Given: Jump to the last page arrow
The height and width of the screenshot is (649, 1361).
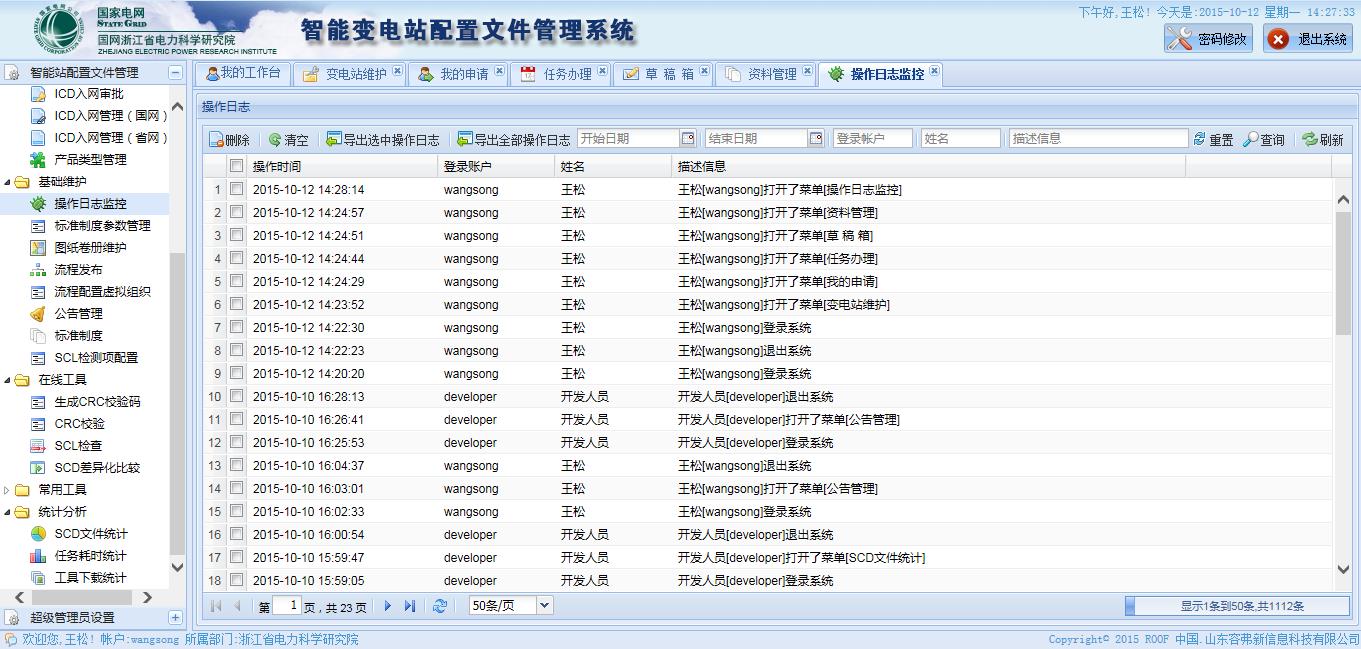Looking at the screenshot, I should click(410, 606).
